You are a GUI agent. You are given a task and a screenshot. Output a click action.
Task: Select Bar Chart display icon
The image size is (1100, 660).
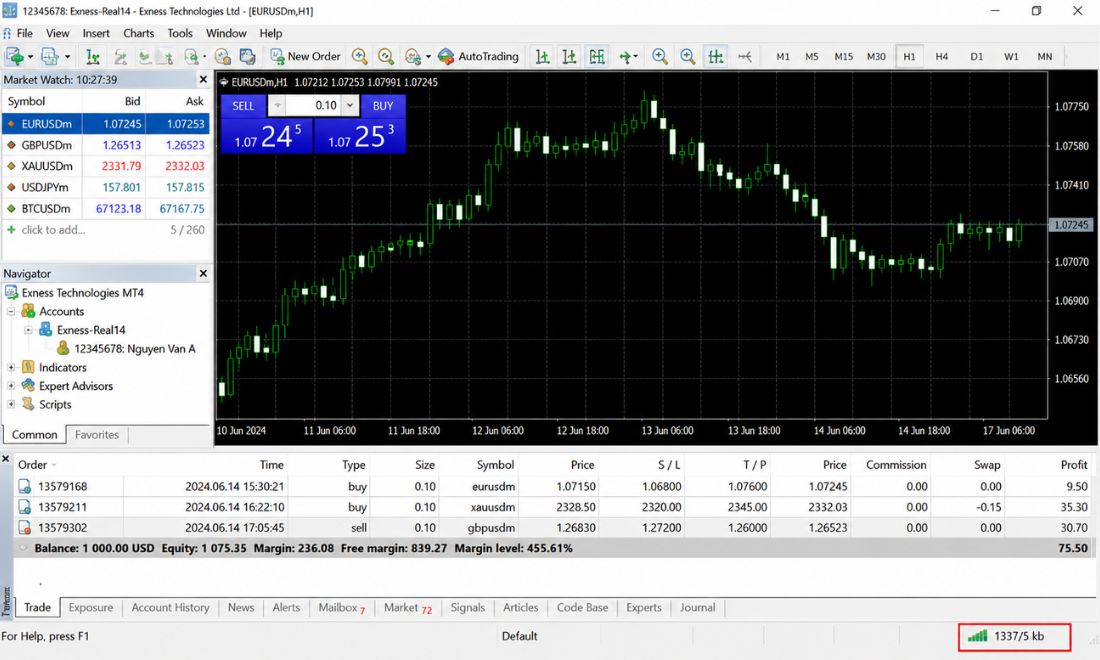pos(542,56)
